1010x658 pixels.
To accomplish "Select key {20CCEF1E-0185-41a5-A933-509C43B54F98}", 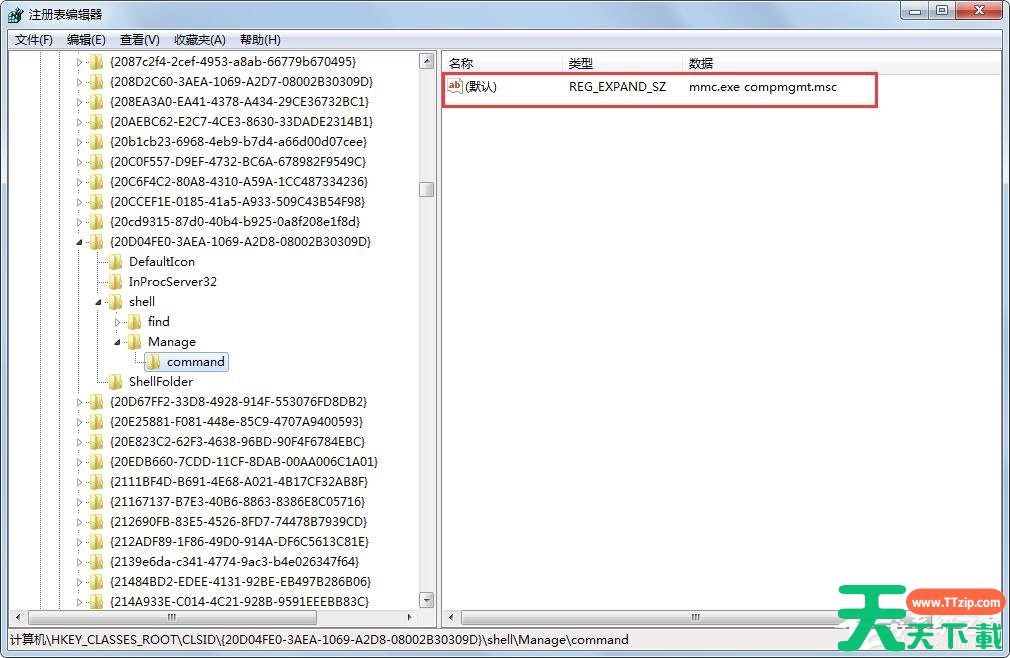I will (x=238, y=202).
